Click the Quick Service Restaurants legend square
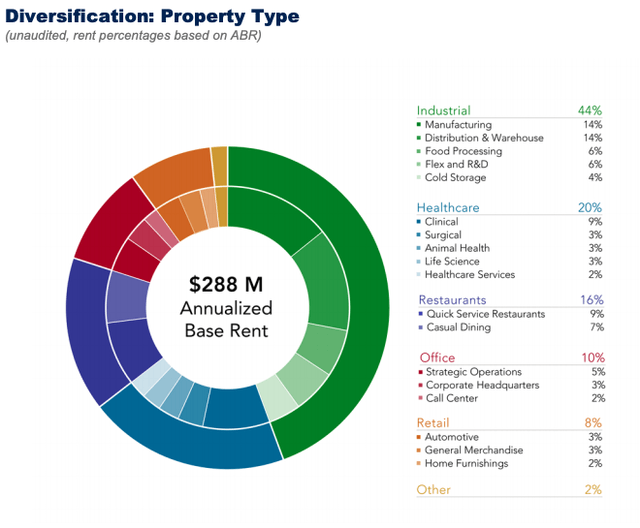The image size is (640, 528). pyautogui.click(x=421, y=314)
